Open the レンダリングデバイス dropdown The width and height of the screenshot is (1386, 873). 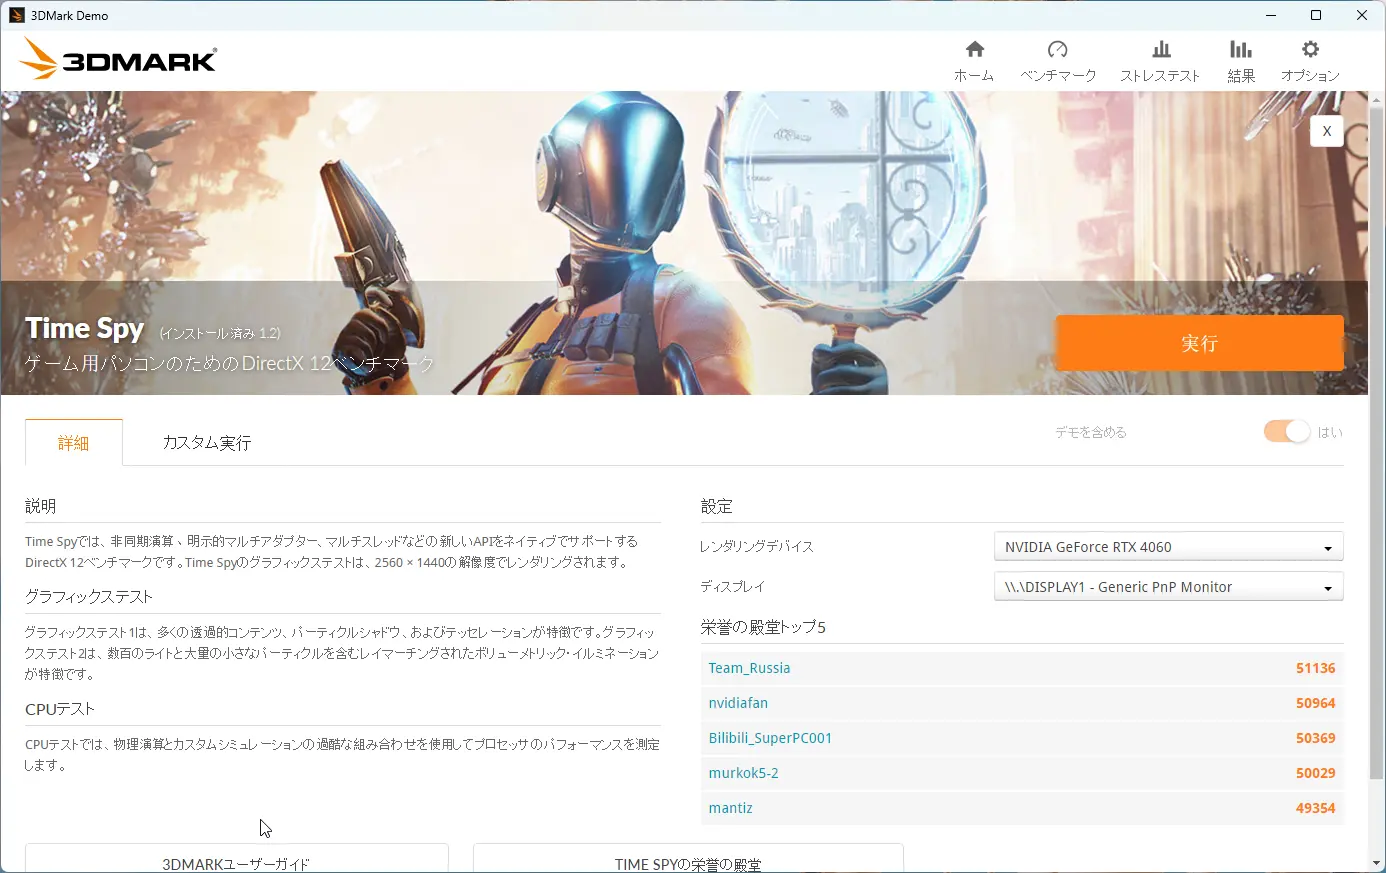(1168, 547)
